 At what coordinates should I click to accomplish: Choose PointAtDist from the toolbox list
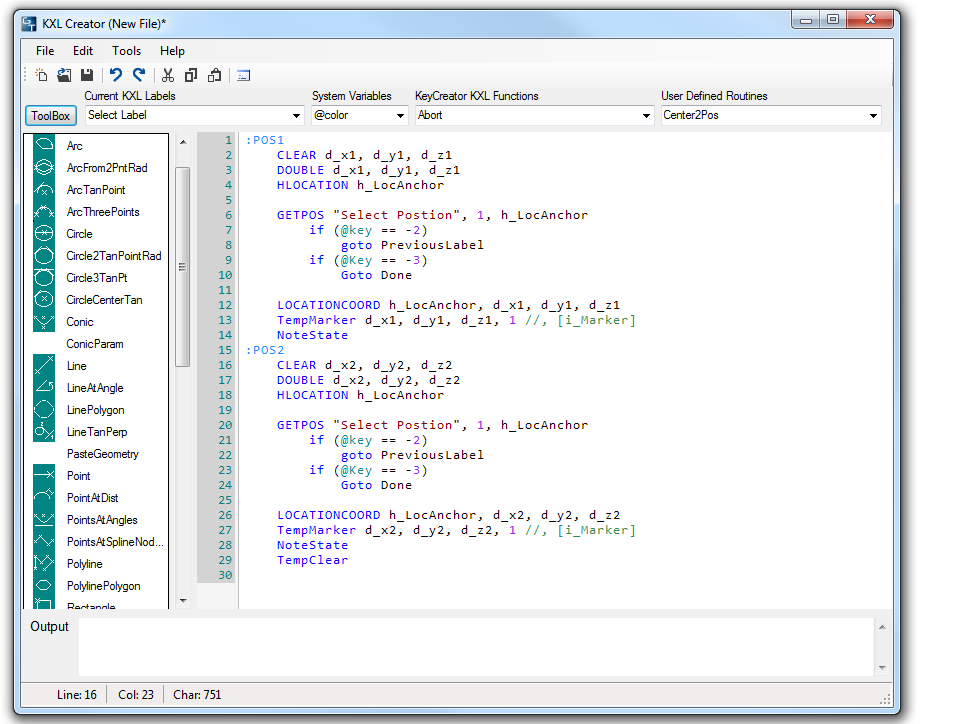[x=92, y=498]
